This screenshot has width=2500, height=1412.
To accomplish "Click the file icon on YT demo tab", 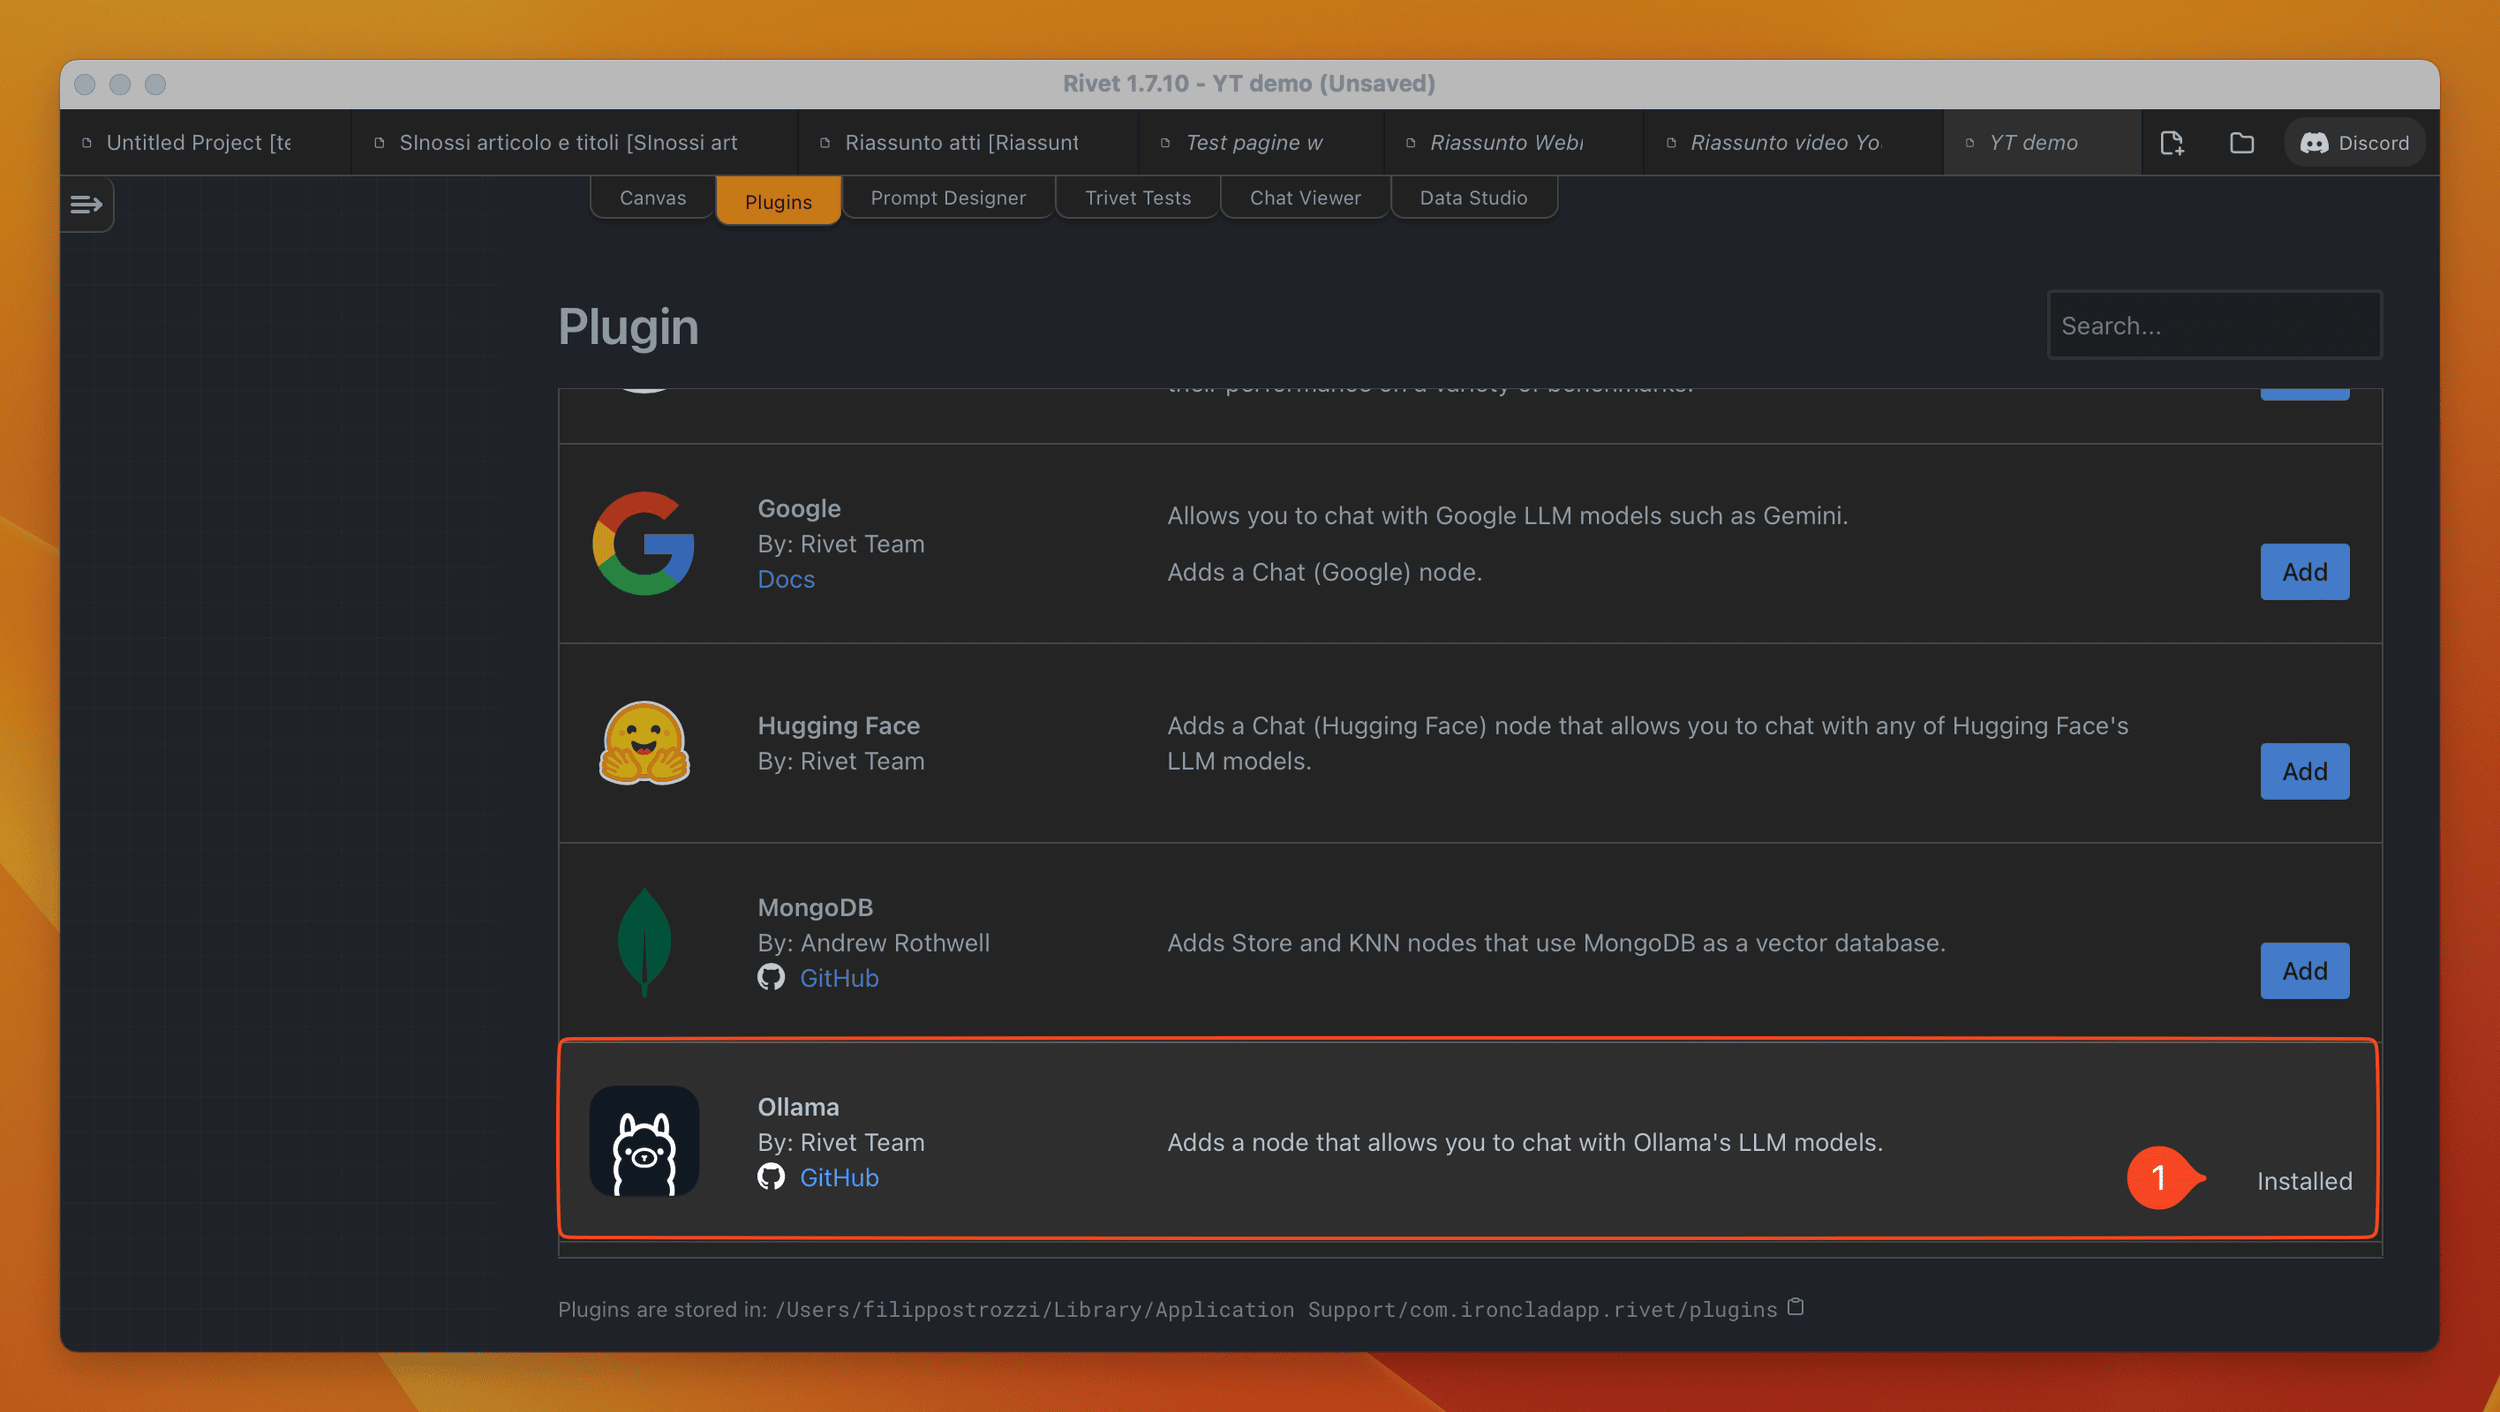I will 1970,143.
